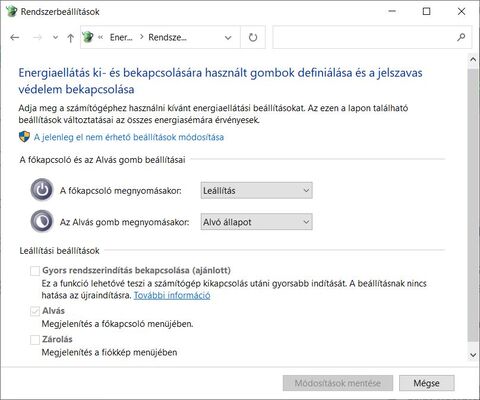Open the Leállítás power button dropdown
This screenshot has height=400, width=480.
click(256, 191)
